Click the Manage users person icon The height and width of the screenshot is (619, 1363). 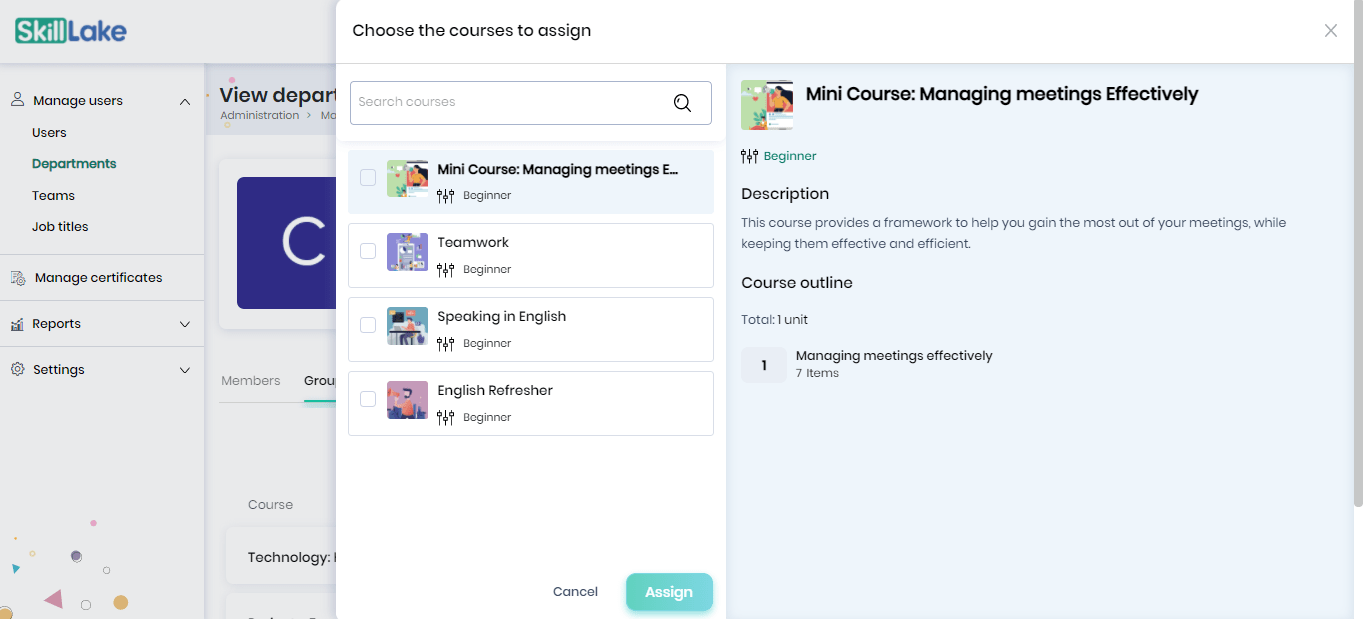point(17,100)
